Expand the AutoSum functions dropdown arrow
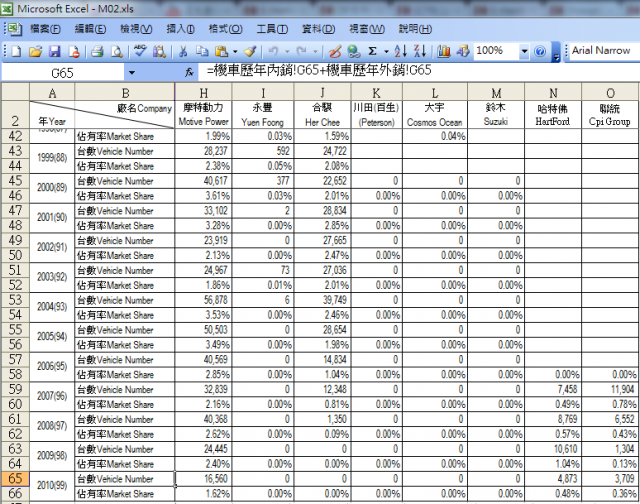Screen dimensions: 640x504 [x=386, y=52]
